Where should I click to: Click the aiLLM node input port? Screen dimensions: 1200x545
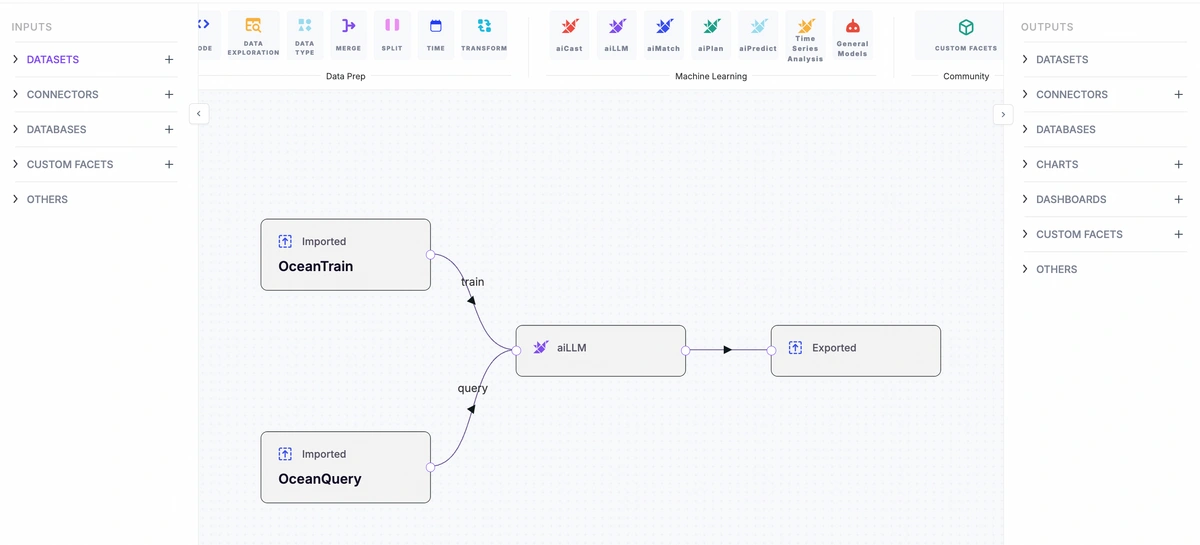516,351
